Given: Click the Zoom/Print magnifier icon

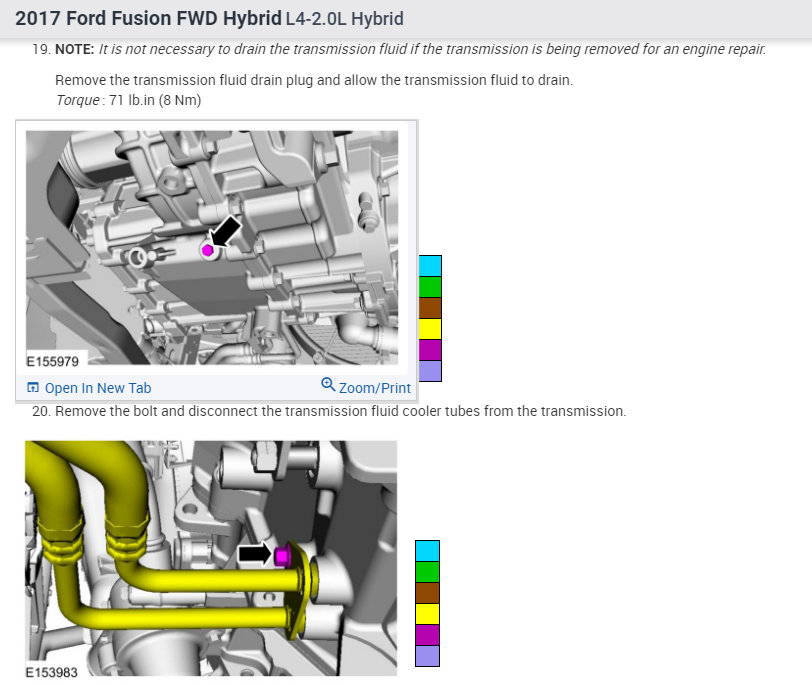Looking at the screenshot, I should 328,385.
